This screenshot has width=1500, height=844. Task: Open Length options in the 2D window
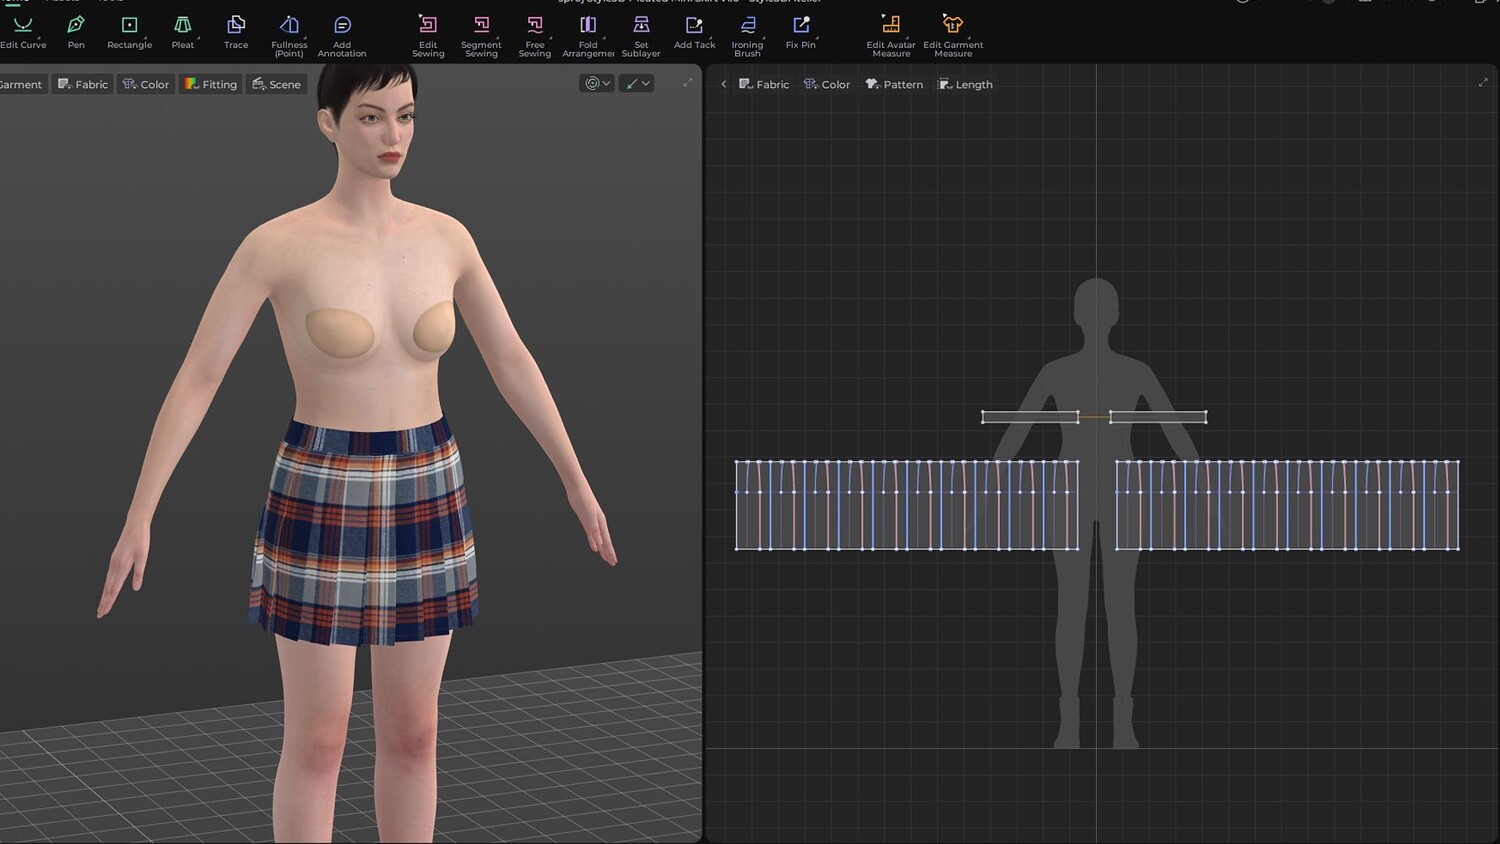pos(966,85)
